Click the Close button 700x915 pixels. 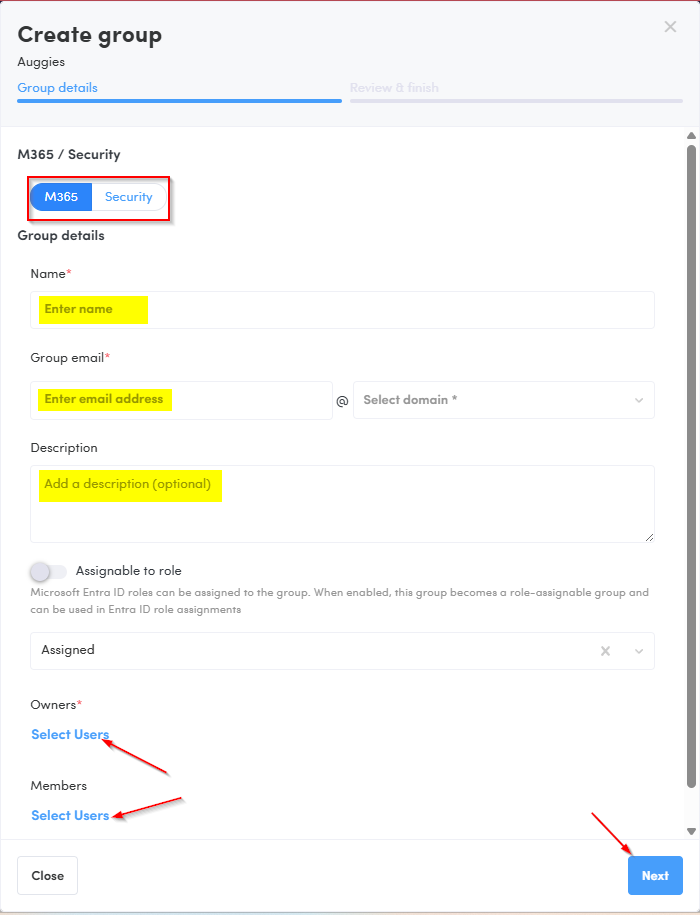48,876
